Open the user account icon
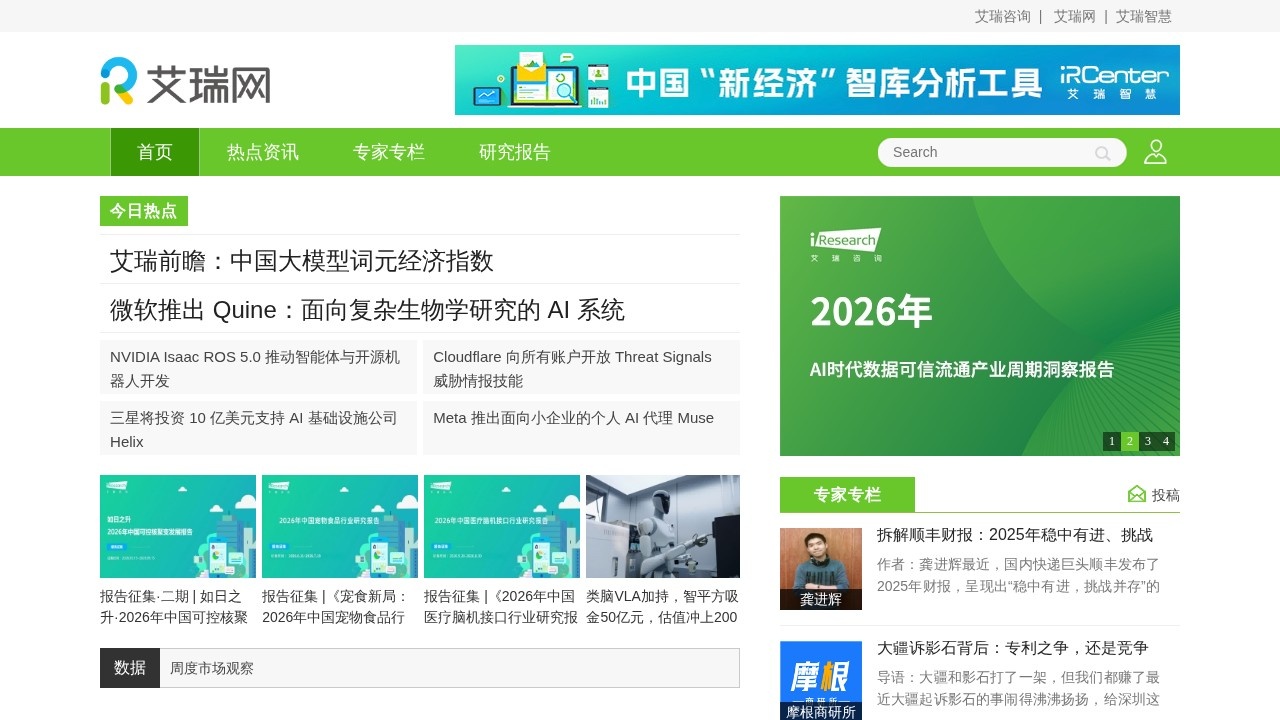Screen dimensions: 1280x720 (1155, 152)
